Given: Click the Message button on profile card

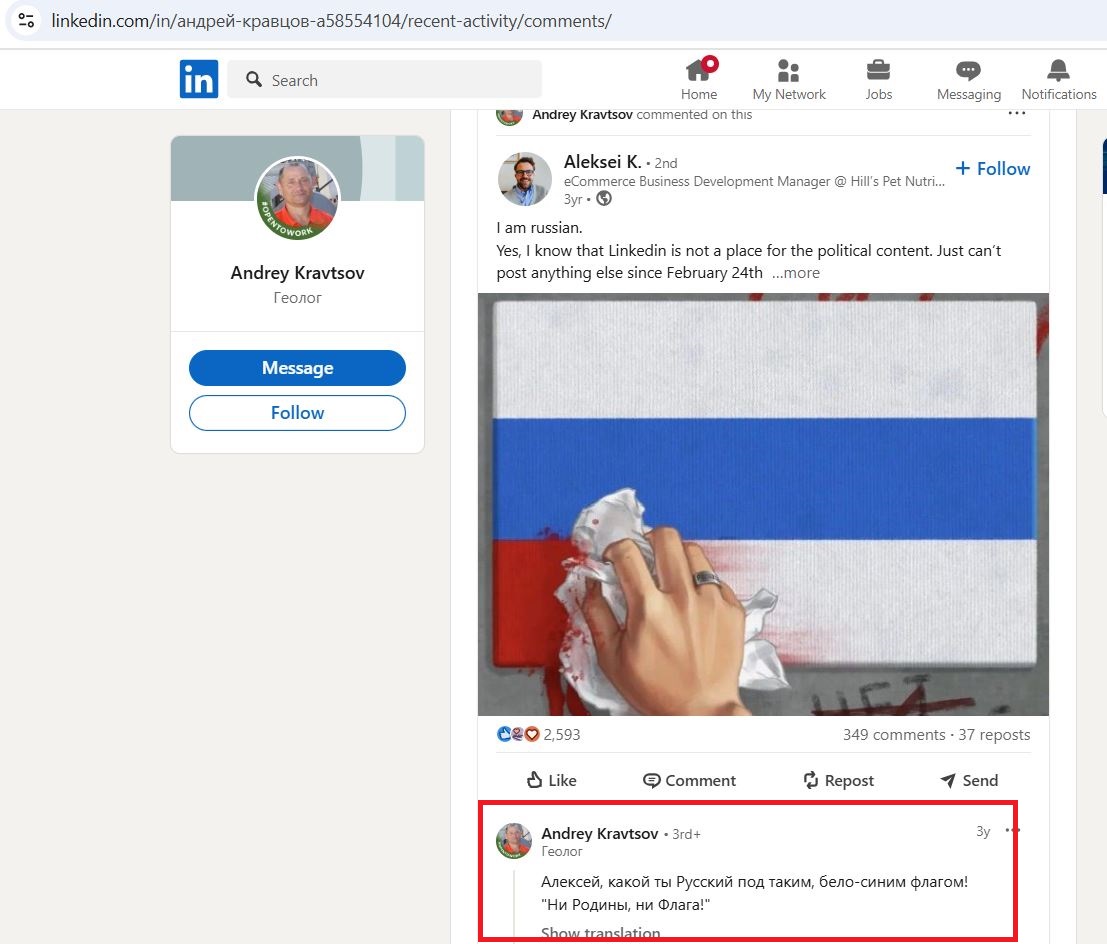Looking at the screenshot, I should 297,368.
